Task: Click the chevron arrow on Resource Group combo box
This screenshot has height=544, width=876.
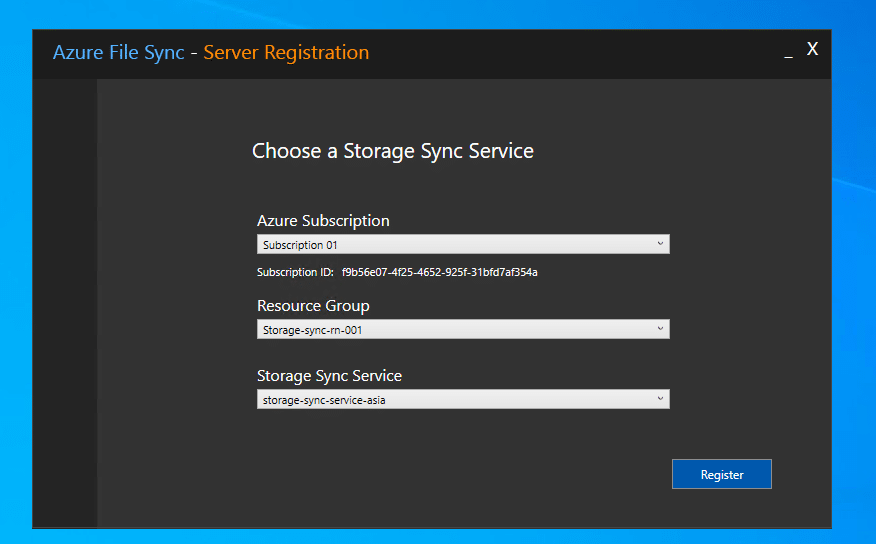Action: coord(660,329)
